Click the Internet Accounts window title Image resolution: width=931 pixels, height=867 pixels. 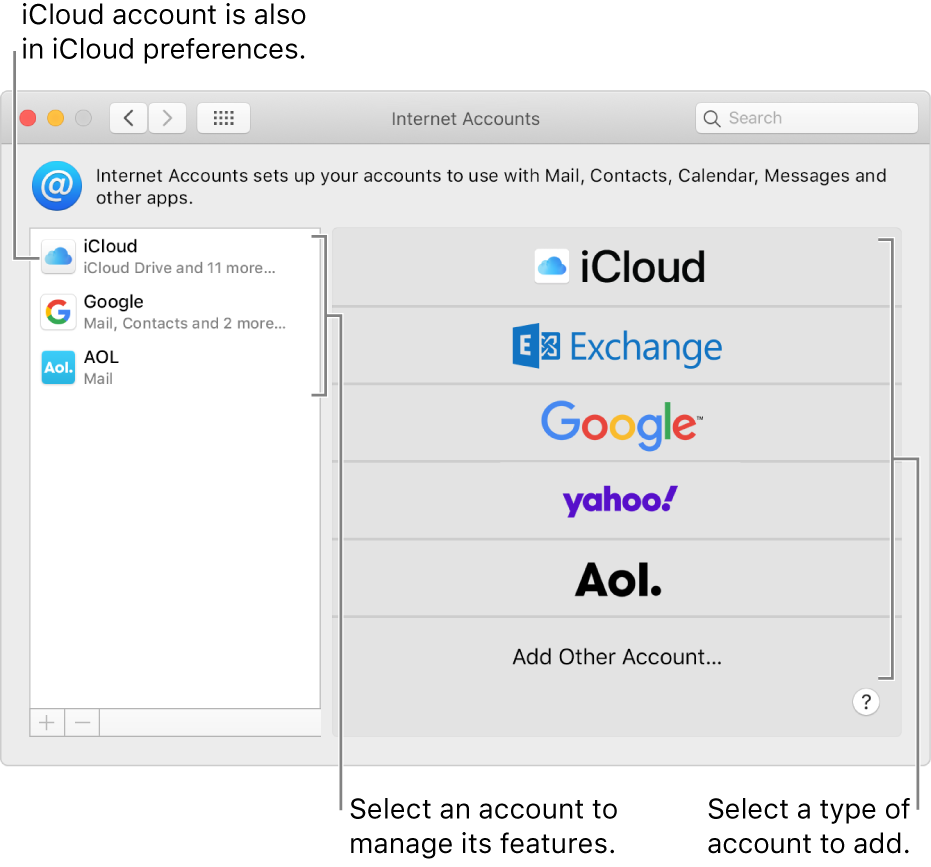tap(466, 119)
